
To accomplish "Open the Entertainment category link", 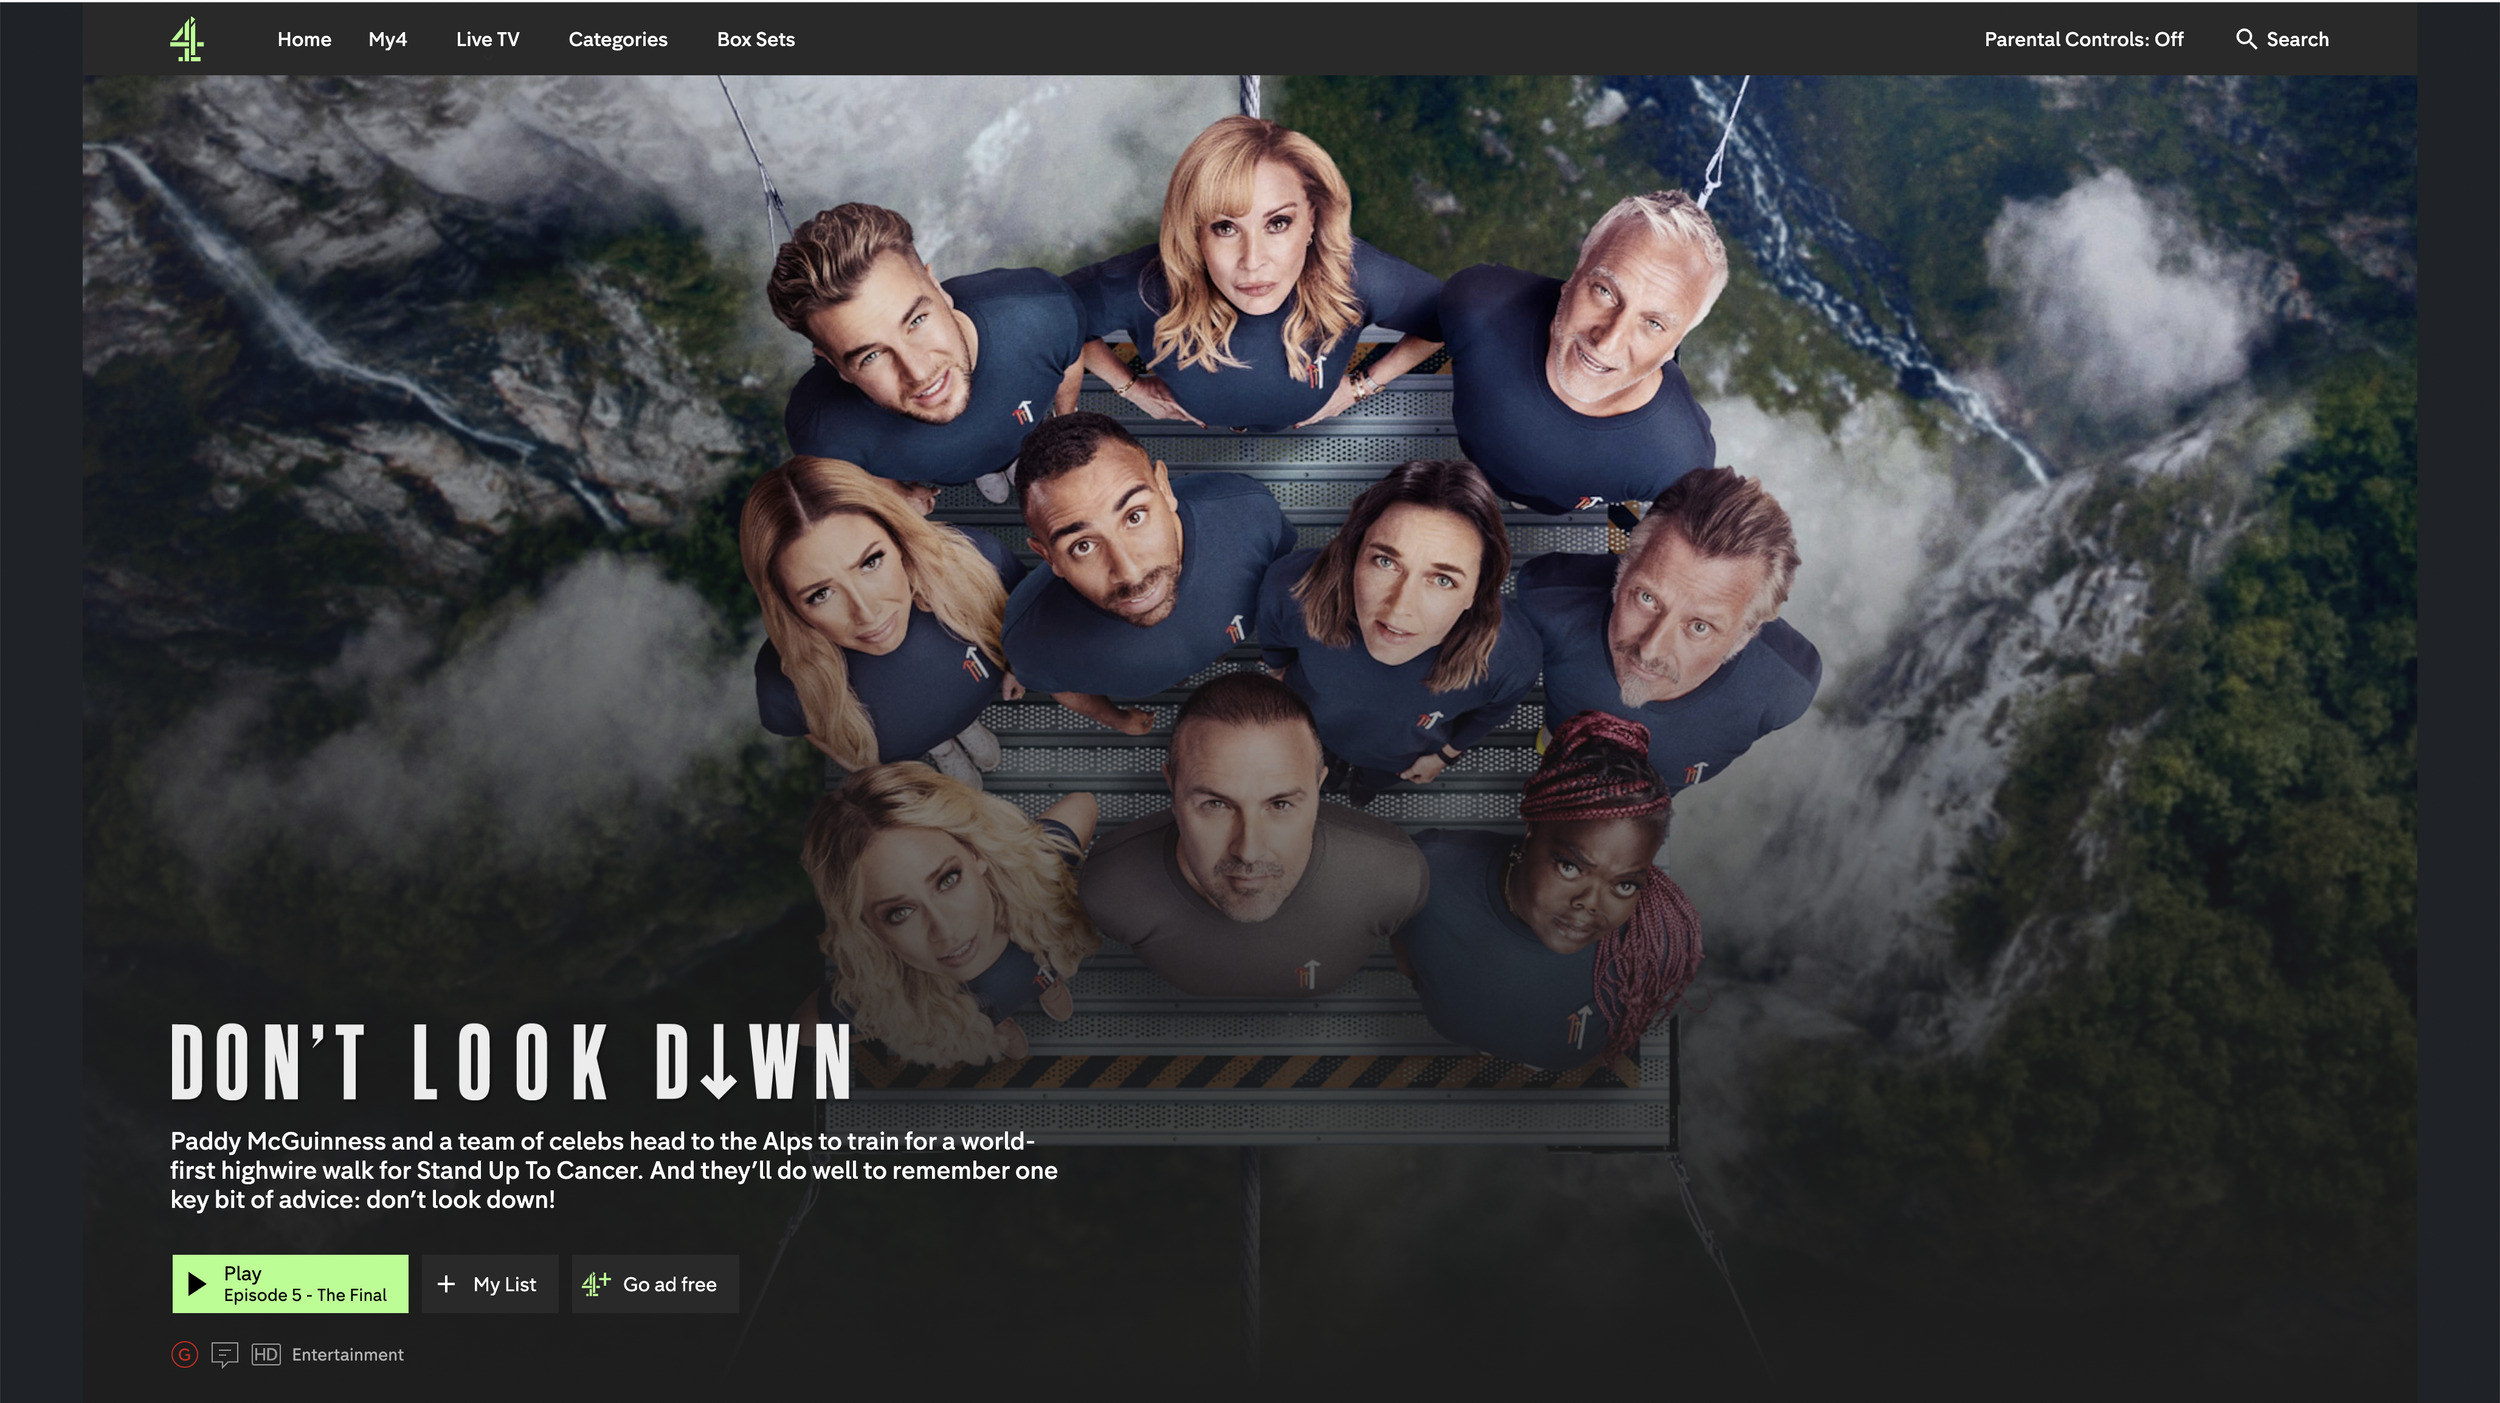I will (348, 1354).
